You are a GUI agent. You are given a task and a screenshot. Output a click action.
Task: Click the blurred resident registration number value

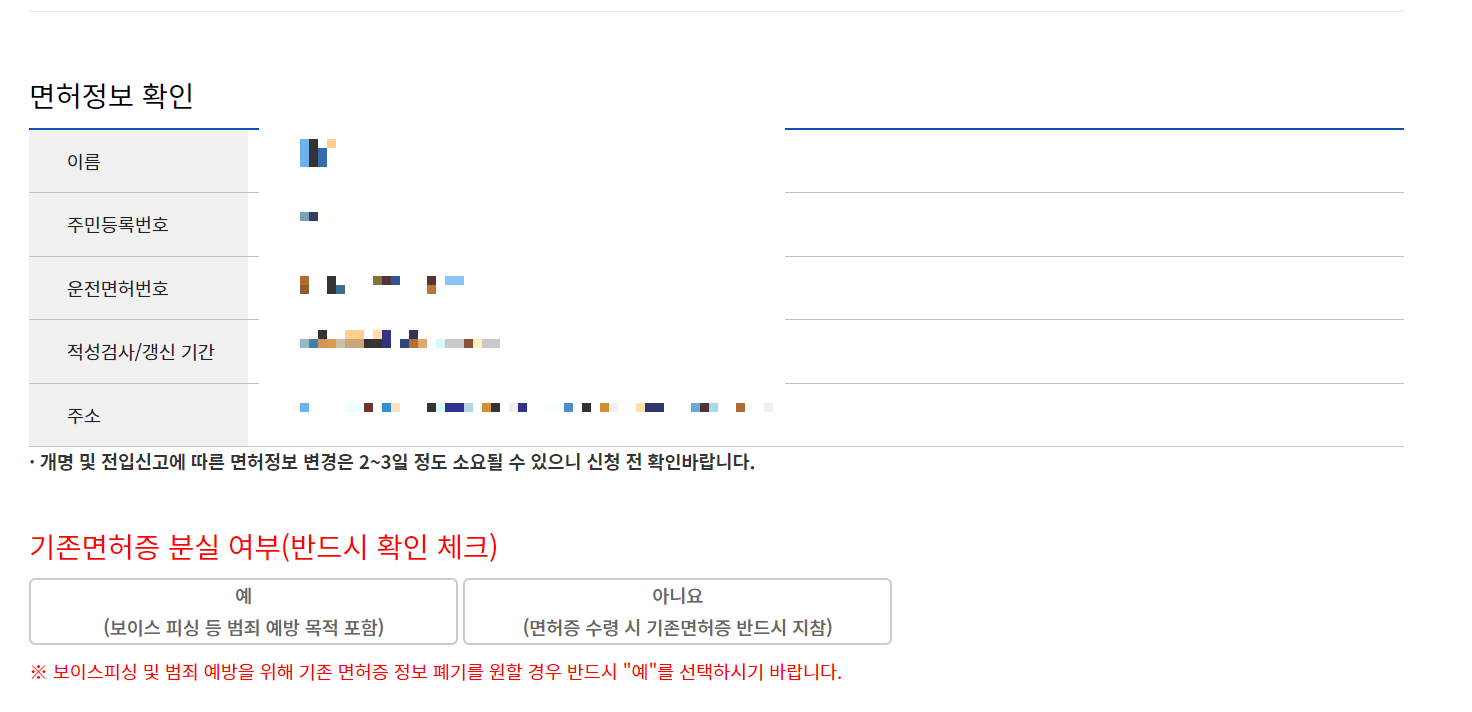(308, 214)
